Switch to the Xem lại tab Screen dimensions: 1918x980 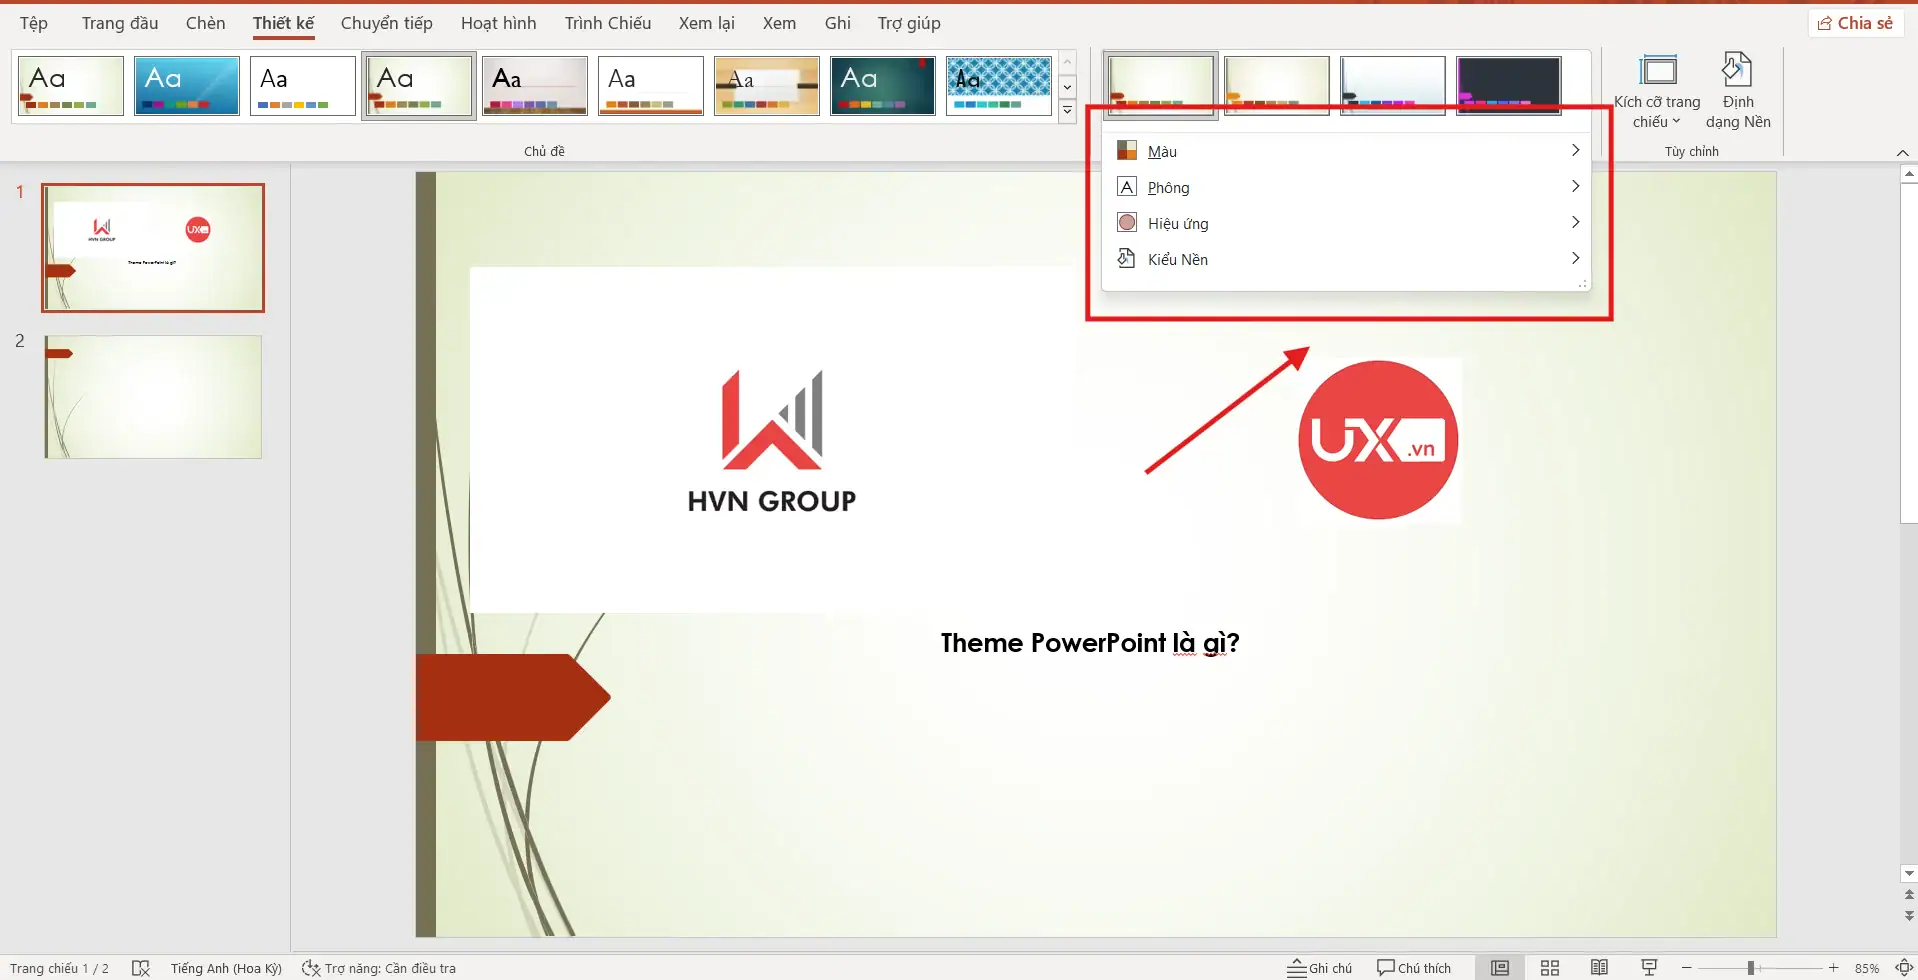pos(706,23)
